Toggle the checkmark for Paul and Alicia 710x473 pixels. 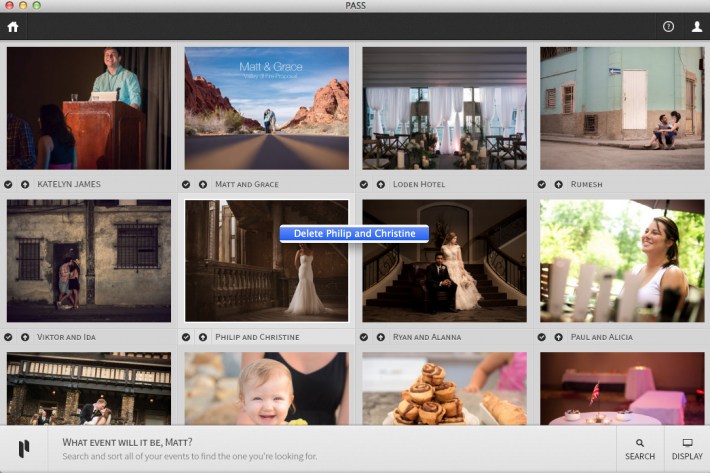coord(542,337)
